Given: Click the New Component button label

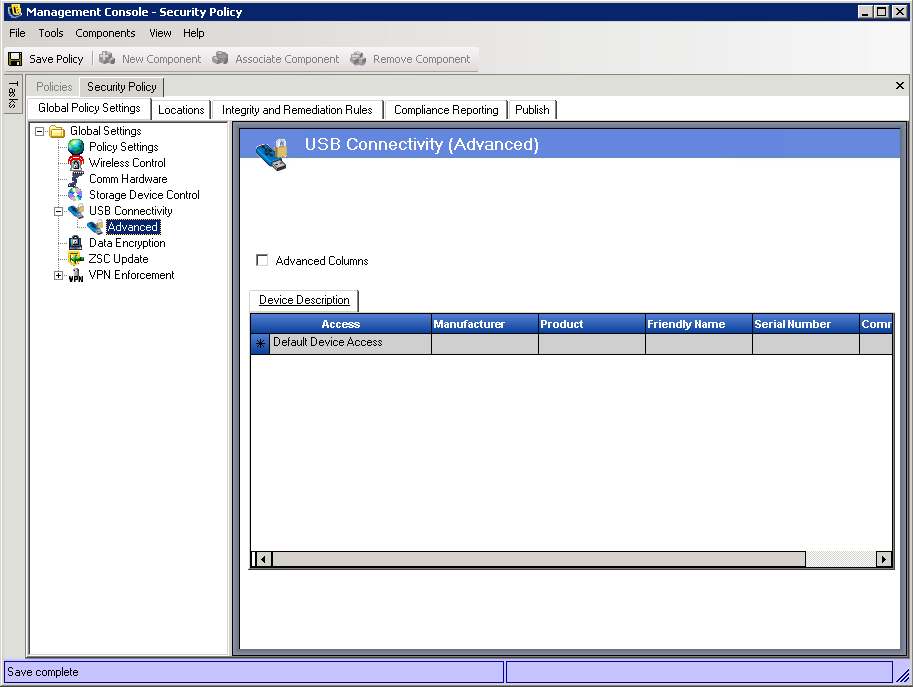Looking at the screenshot, I should tap(161, 59).
